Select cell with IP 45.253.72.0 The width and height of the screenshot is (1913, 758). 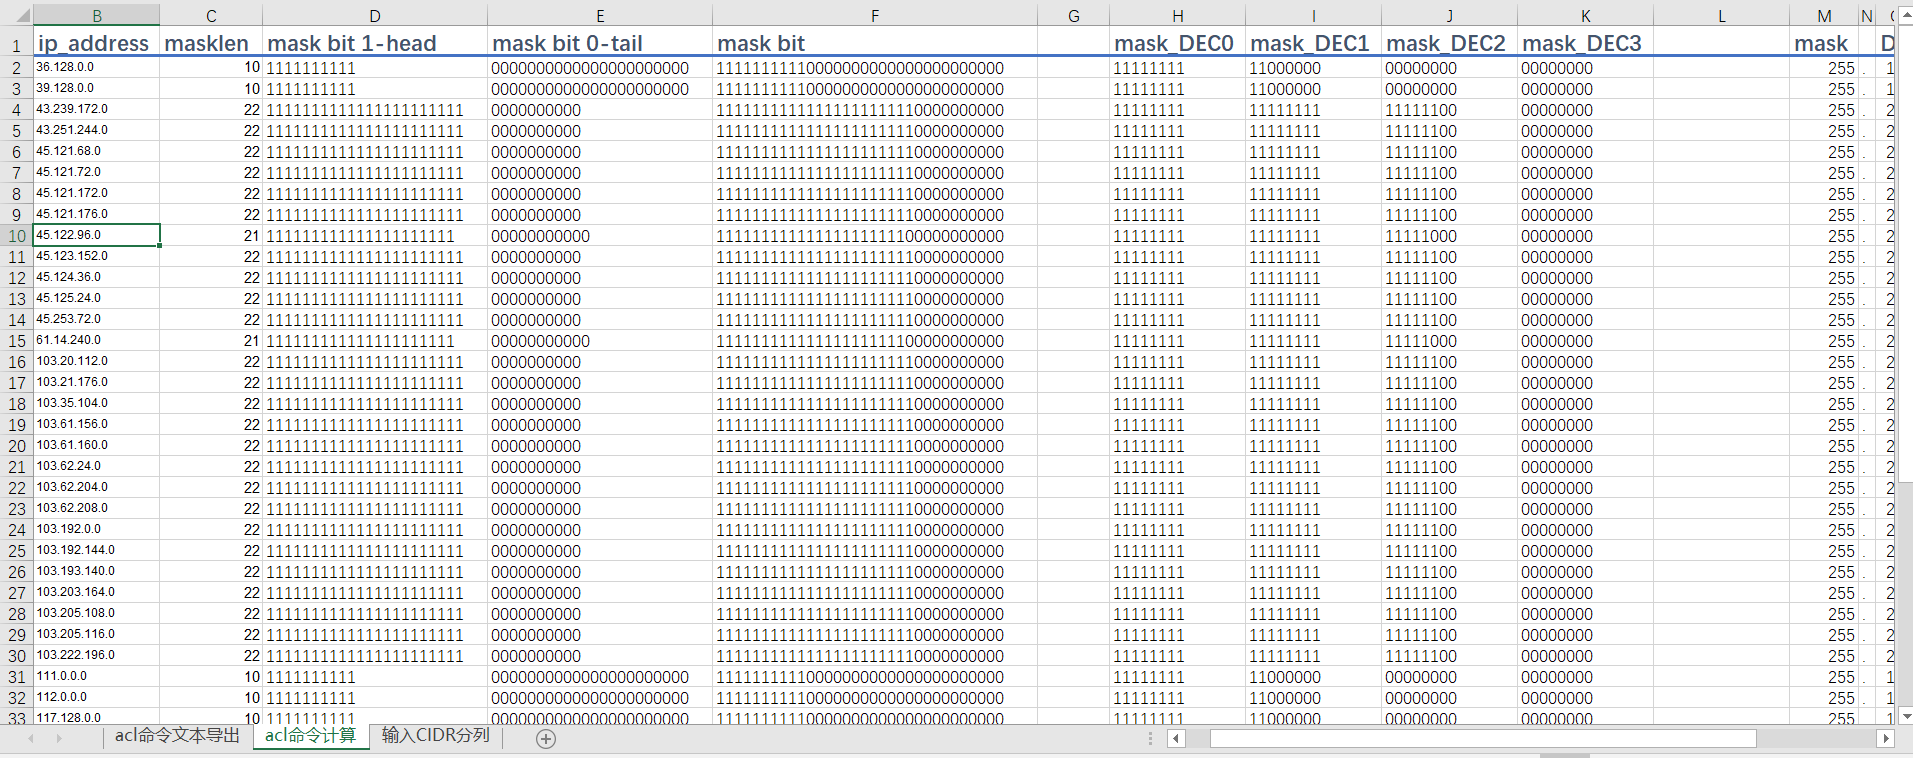pyautogui.click(x=96, y=320)
